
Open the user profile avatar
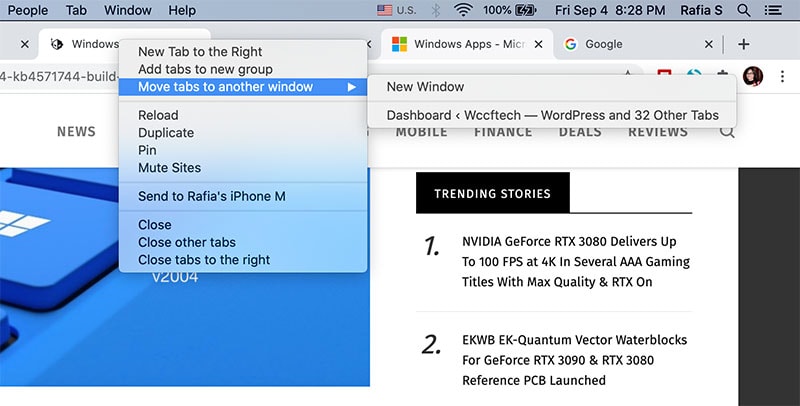(x=753, y=77)
